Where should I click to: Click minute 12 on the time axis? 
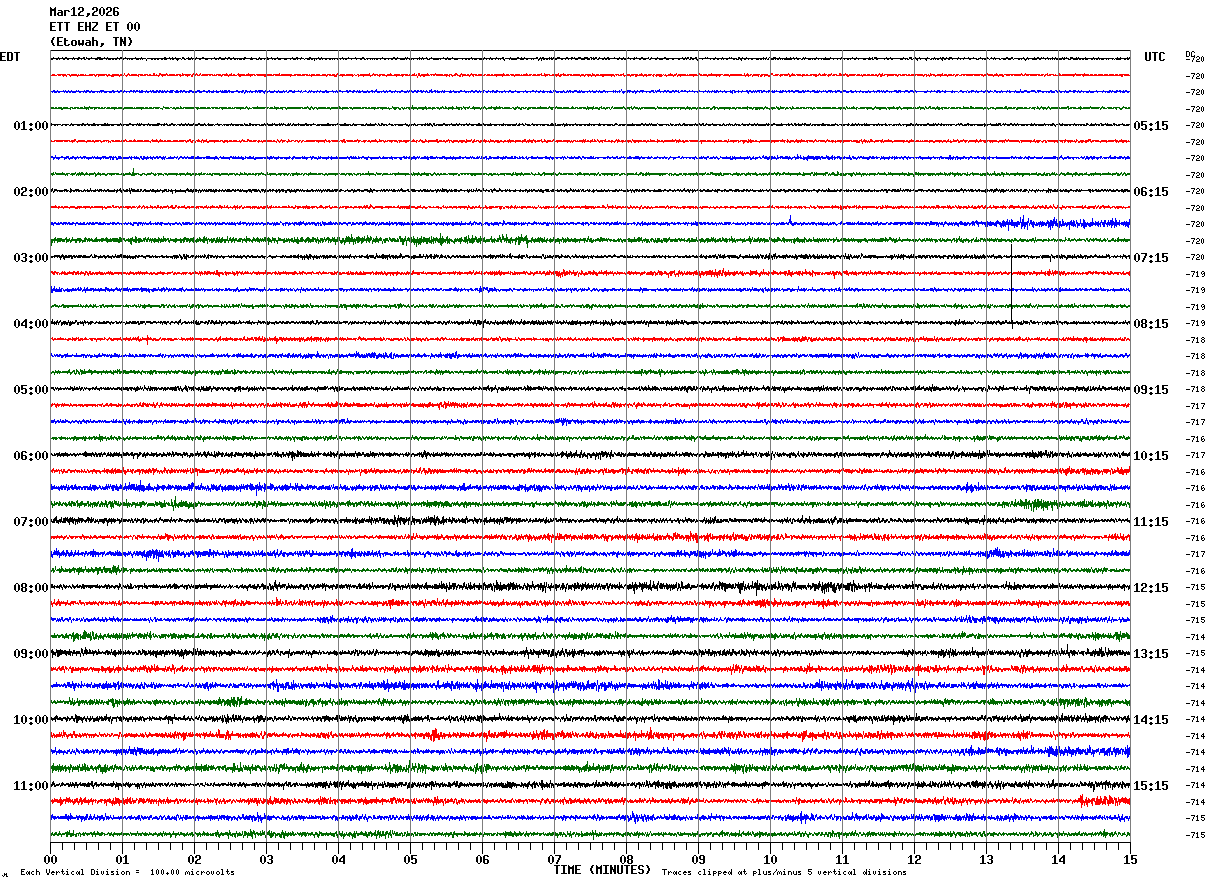(914, 859)
